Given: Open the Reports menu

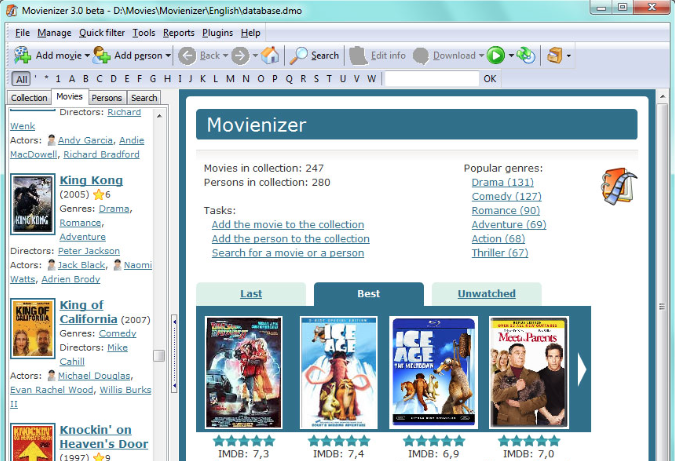Looking at the screenshot, I should (x=179, y=33).
